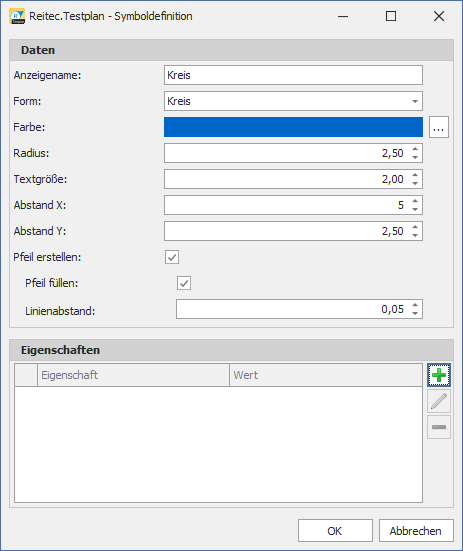Click the blue Farbe color swatch
The width and height of the screenshot is (463, 551).
[x=293, y=127]
